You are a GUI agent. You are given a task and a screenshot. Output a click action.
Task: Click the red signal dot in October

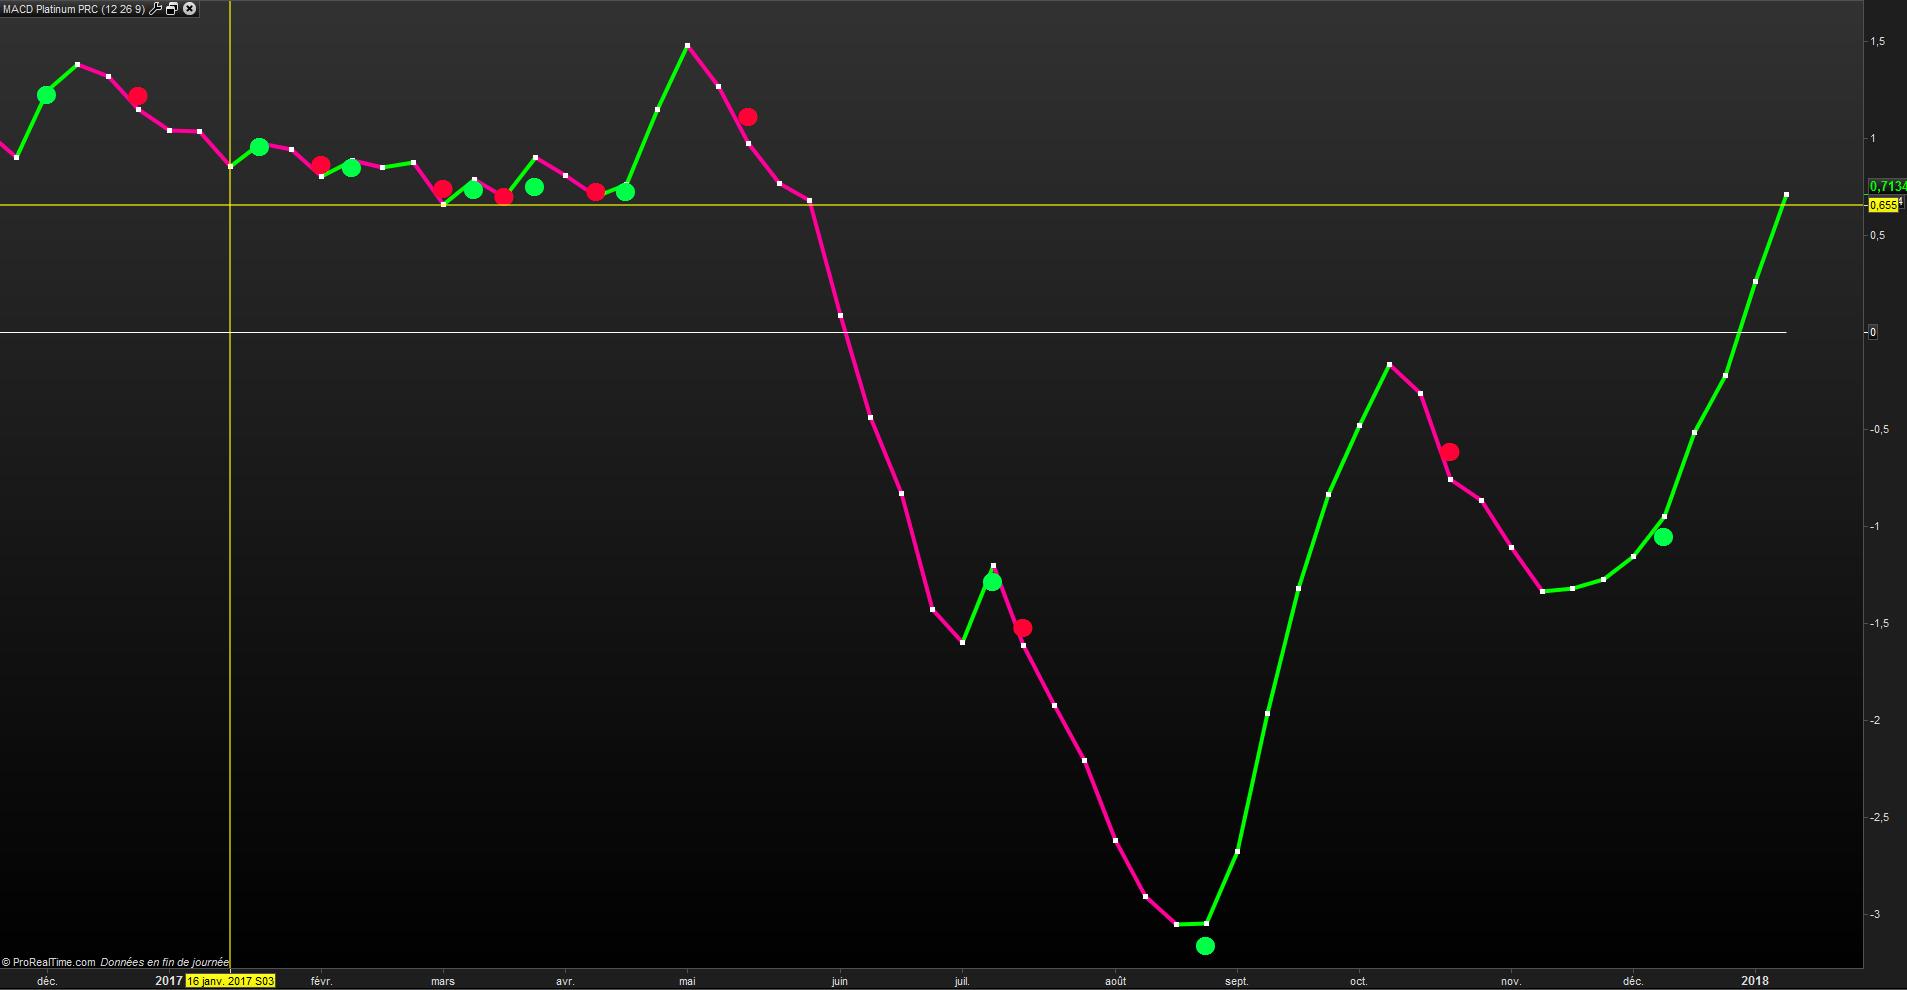1450,452
